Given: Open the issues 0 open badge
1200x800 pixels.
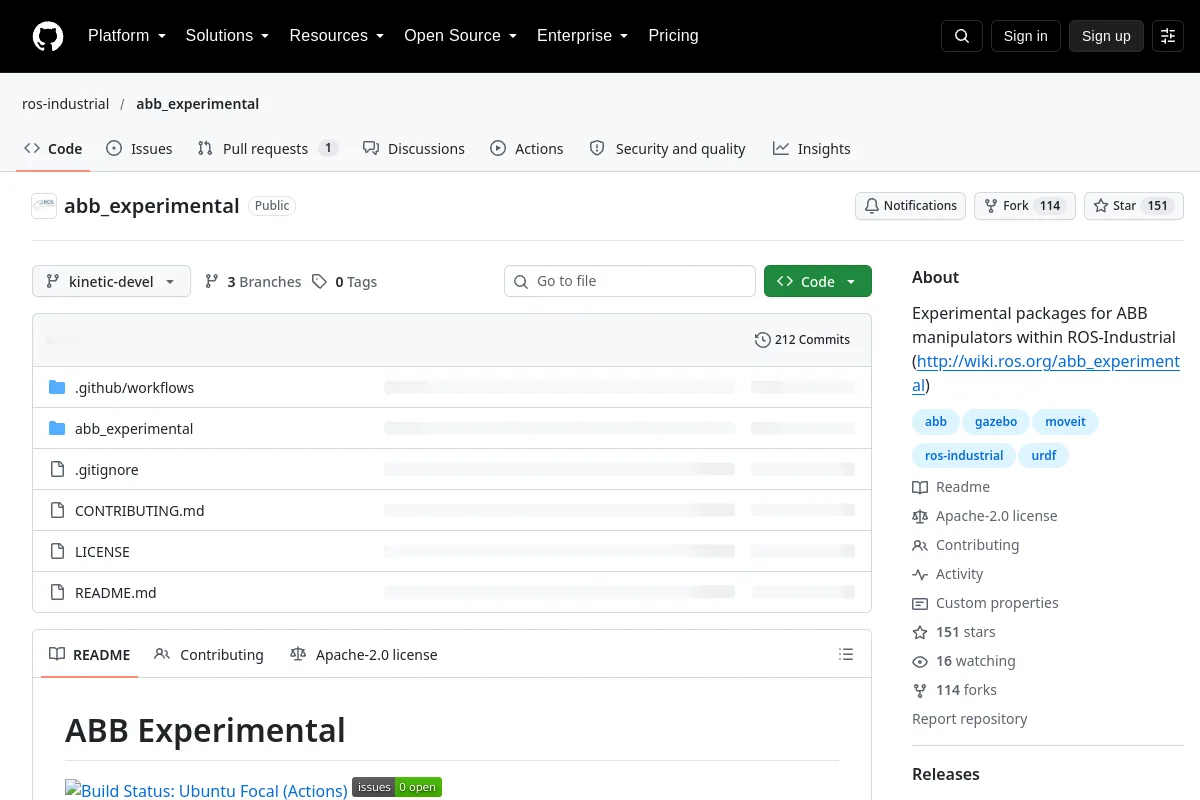Looking at the screenshot, I should tap(397, 787).
